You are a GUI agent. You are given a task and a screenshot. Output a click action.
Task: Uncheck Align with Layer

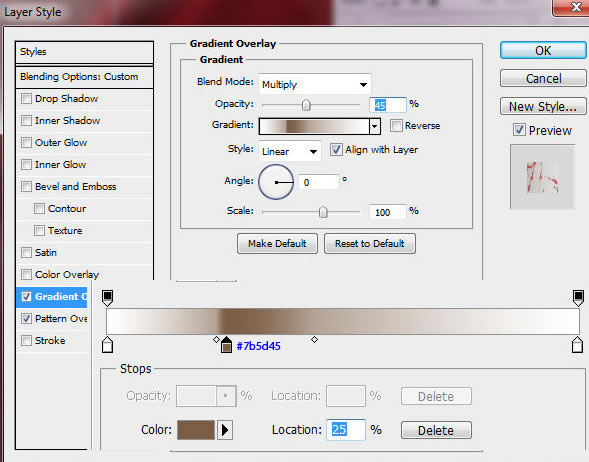336,149
